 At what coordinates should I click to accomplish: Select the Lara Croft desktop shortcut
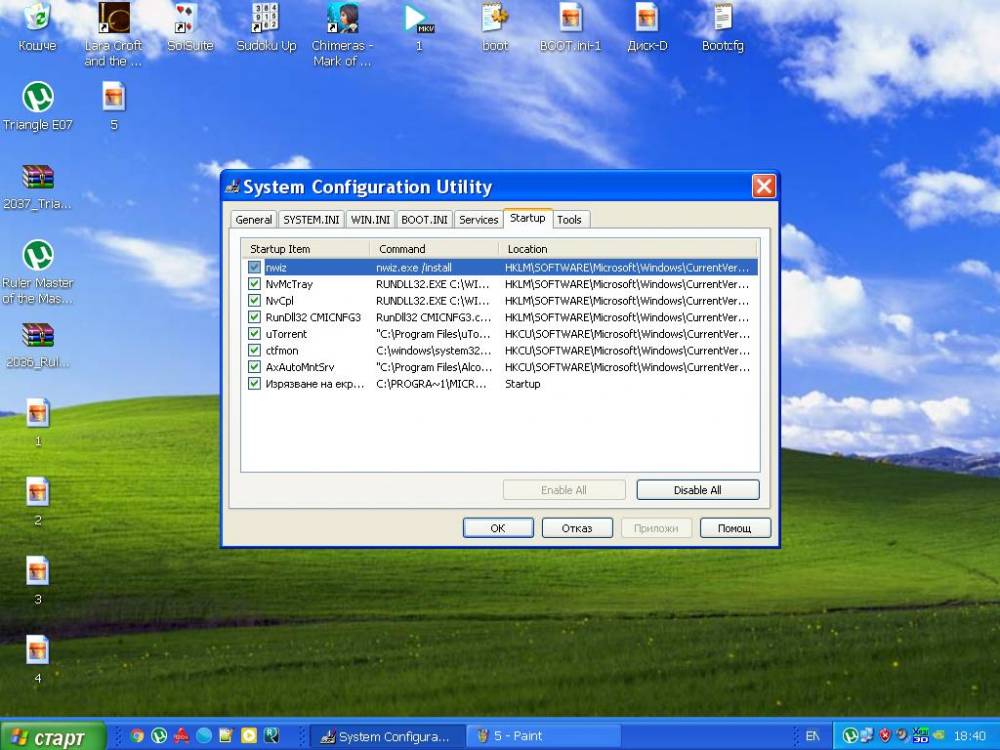click(x=114, y=18)
